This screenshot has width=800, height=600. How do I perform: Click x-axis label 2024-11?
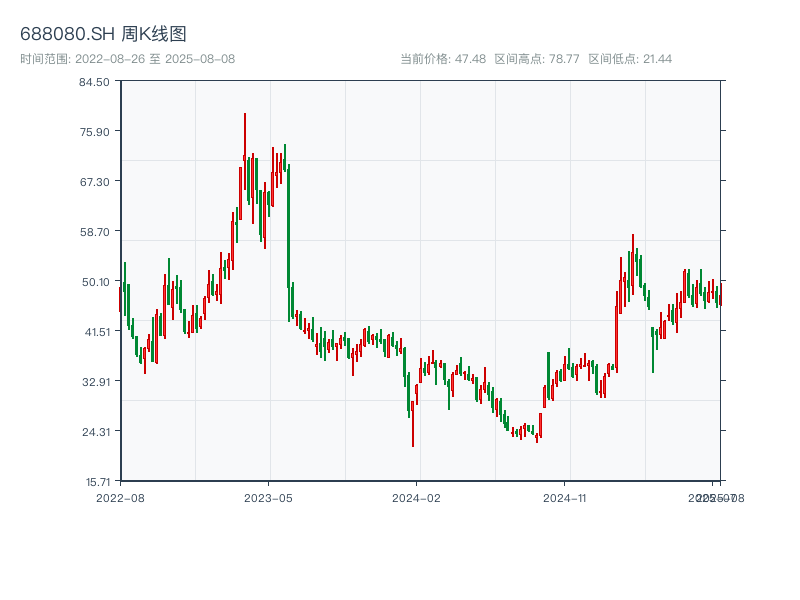click(564, 498)
